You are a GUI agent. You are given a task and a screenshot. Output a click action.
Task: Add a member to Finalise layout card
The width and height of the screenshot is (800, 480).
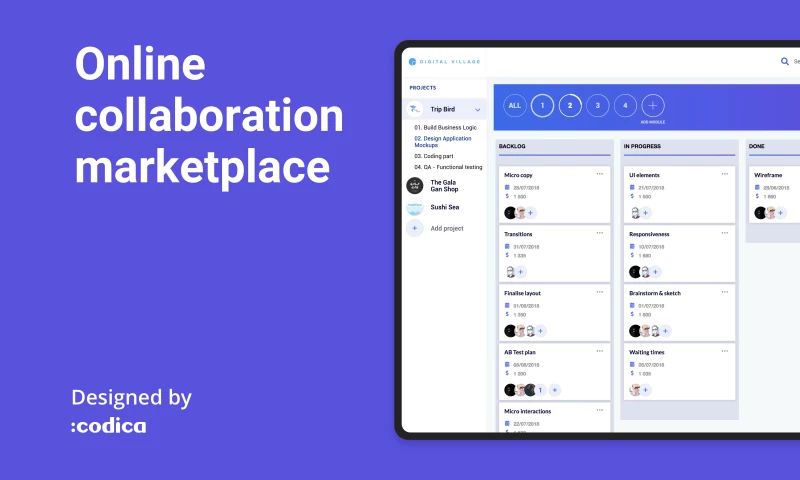(x=540, y=331)
